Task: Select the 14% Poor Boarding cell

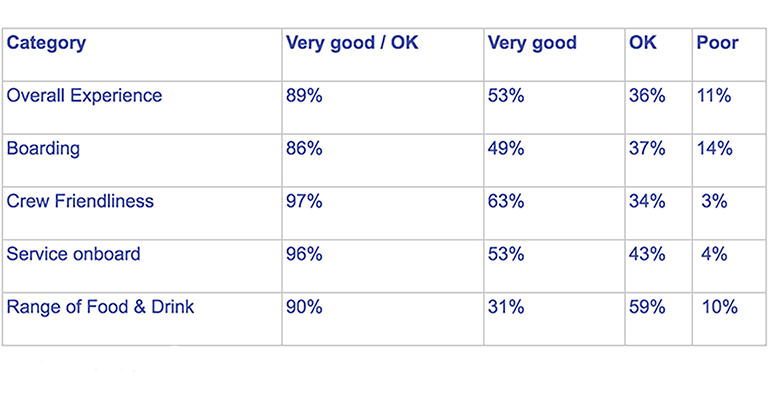Action: (715, 148)
